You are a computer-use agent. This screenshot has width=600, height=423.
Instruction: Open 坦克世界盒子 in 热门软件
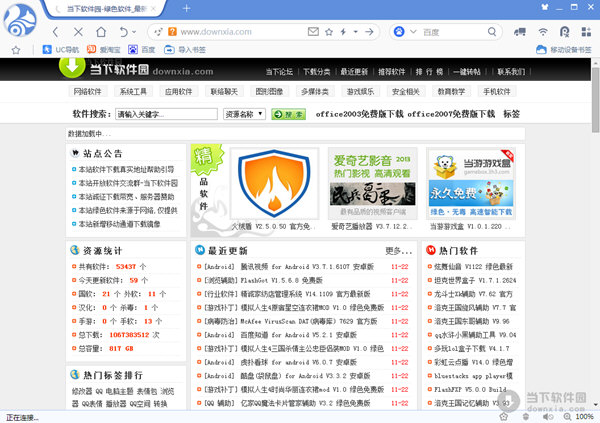tap(475, 280)
